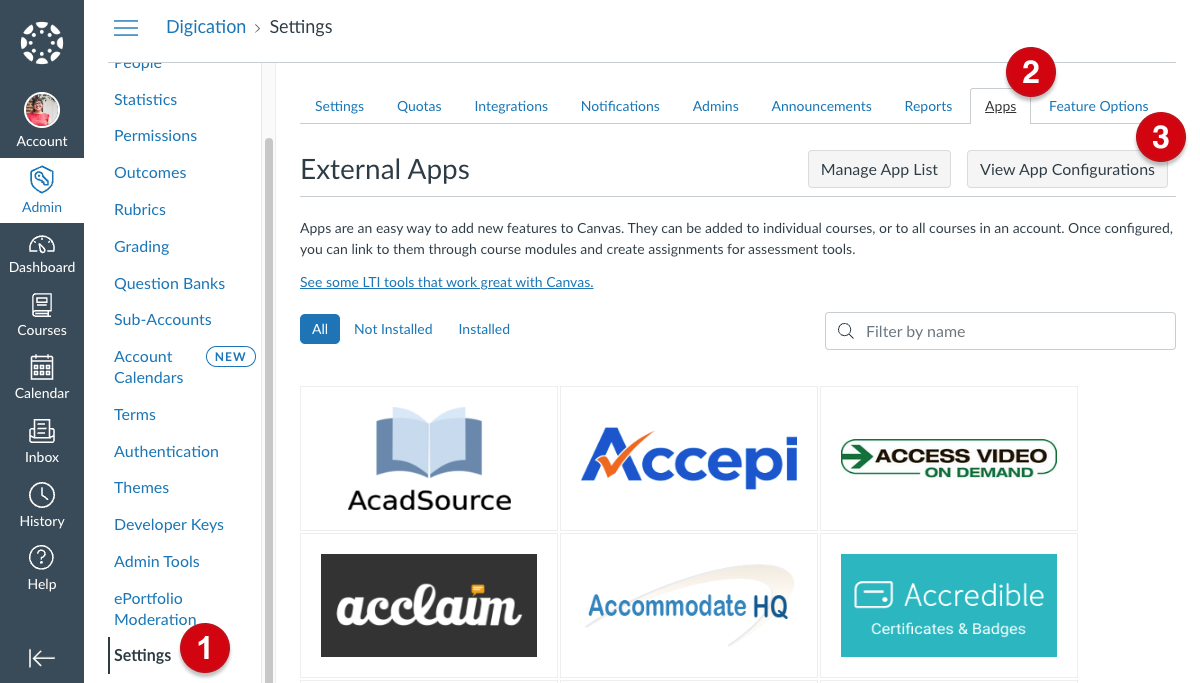Click the View App Configurations button

tap(1067, 169)
